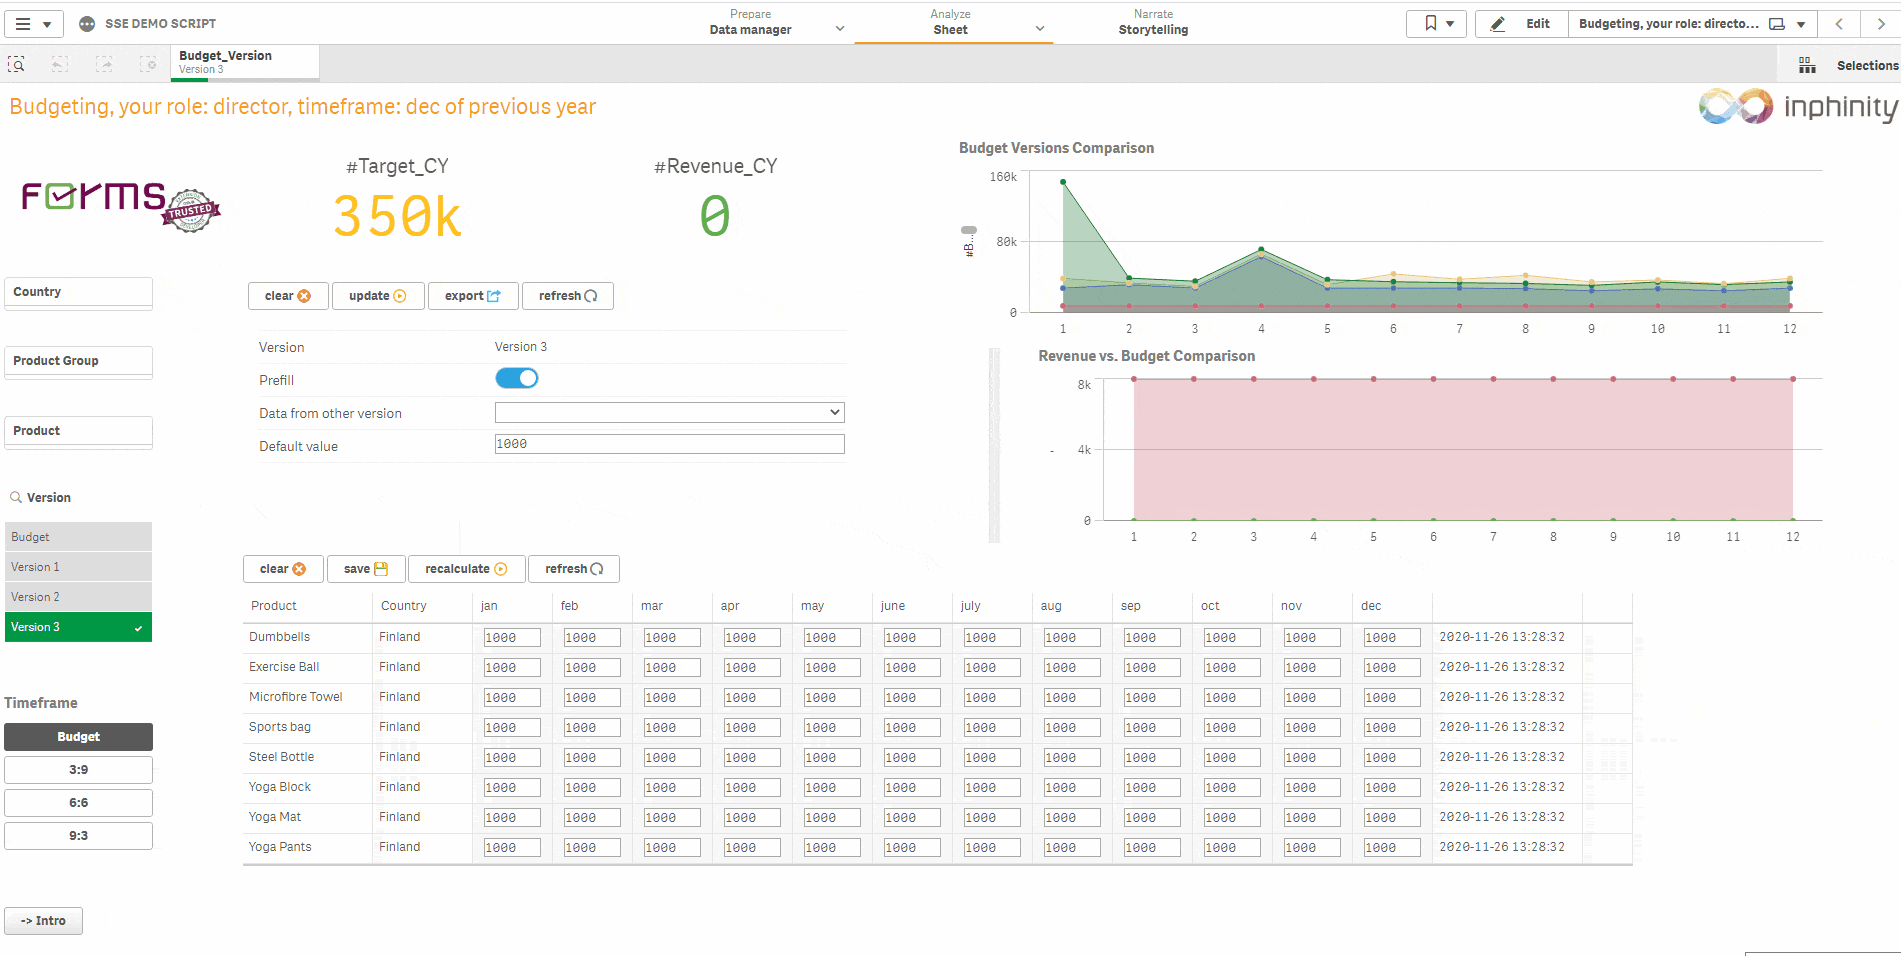The height and width of the screenshot is (956, 1901).
Task: Click the Microfibre Towel row label
Action: pyautogui.click(x=296, y=697)
